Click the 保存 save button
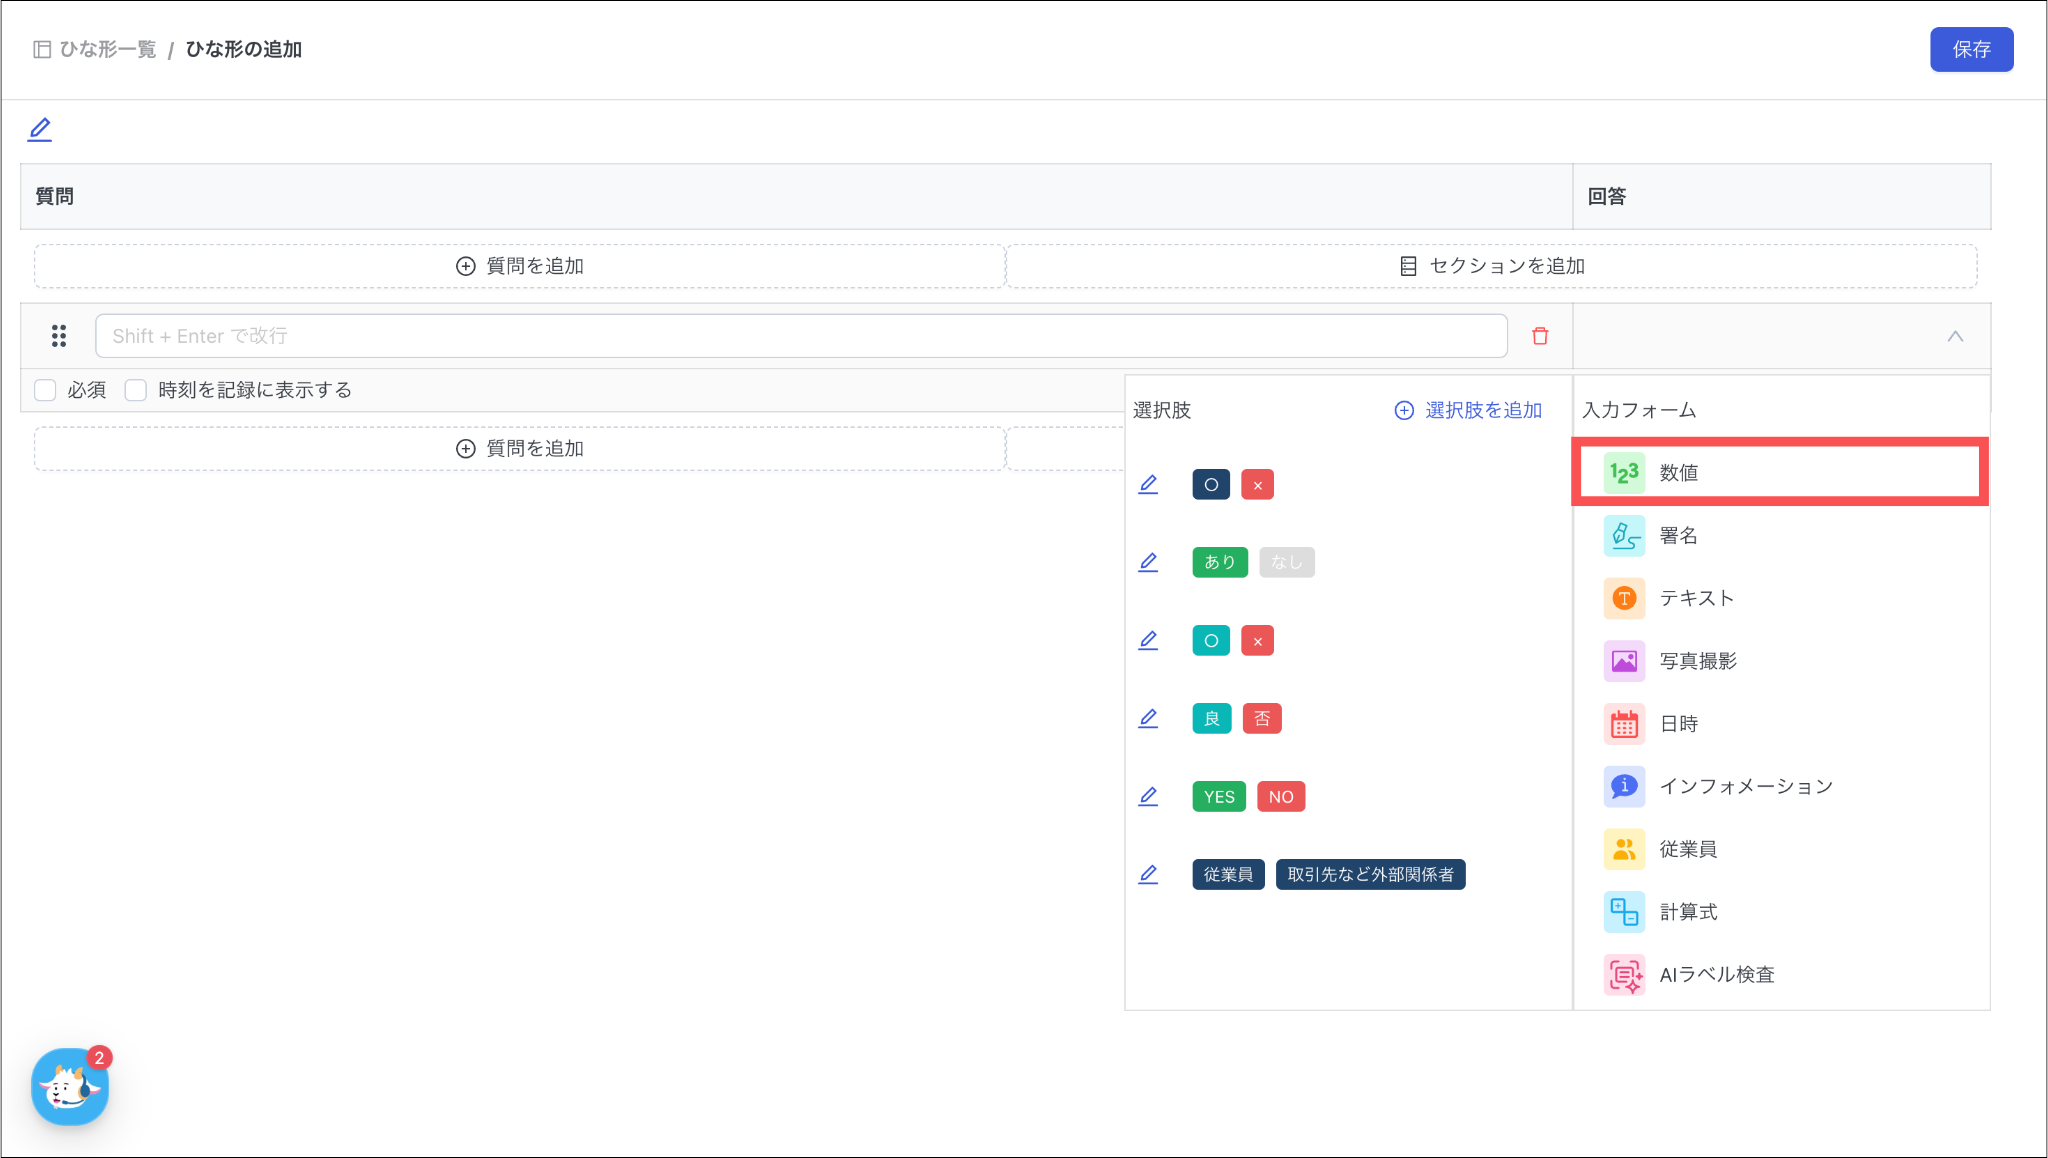 [1970, 49]
